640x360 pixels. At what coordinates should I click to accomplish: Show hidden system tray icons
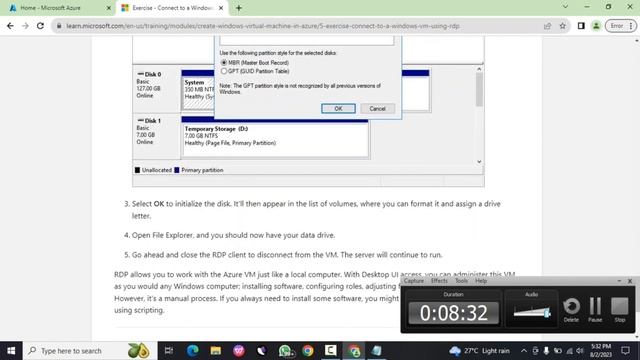524,351
